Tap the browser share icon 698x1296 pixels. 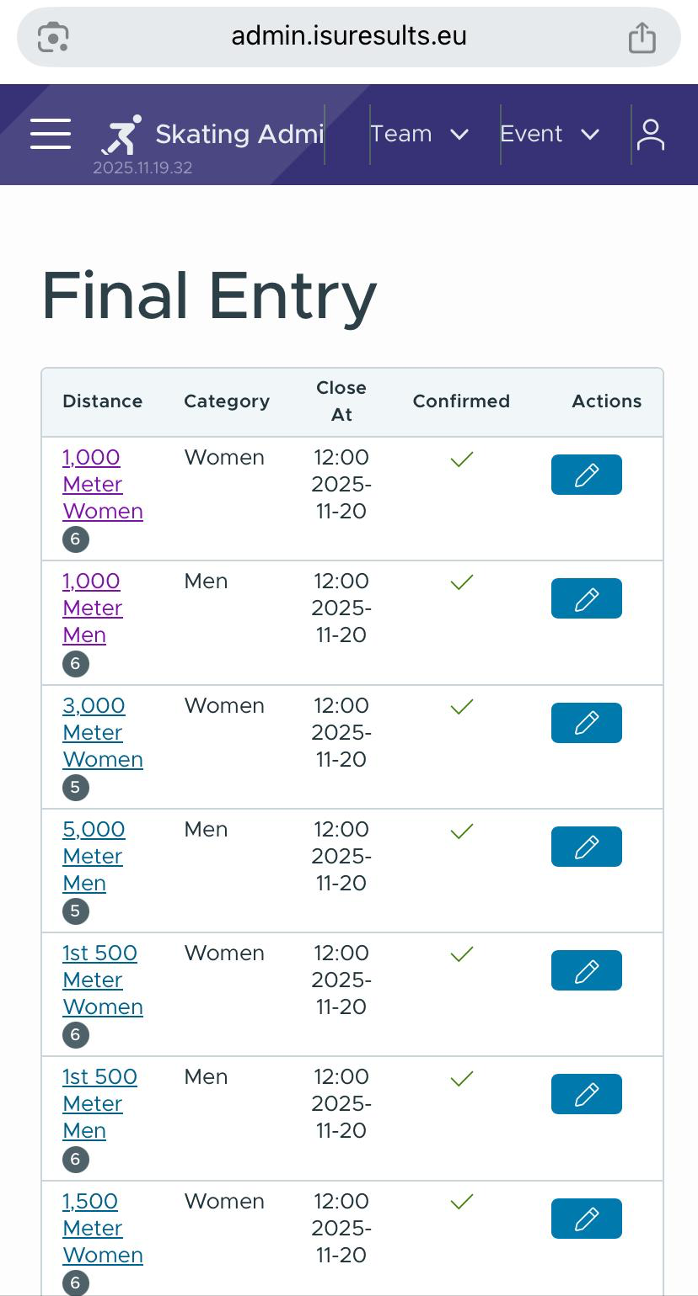click(x=642, y=38)
